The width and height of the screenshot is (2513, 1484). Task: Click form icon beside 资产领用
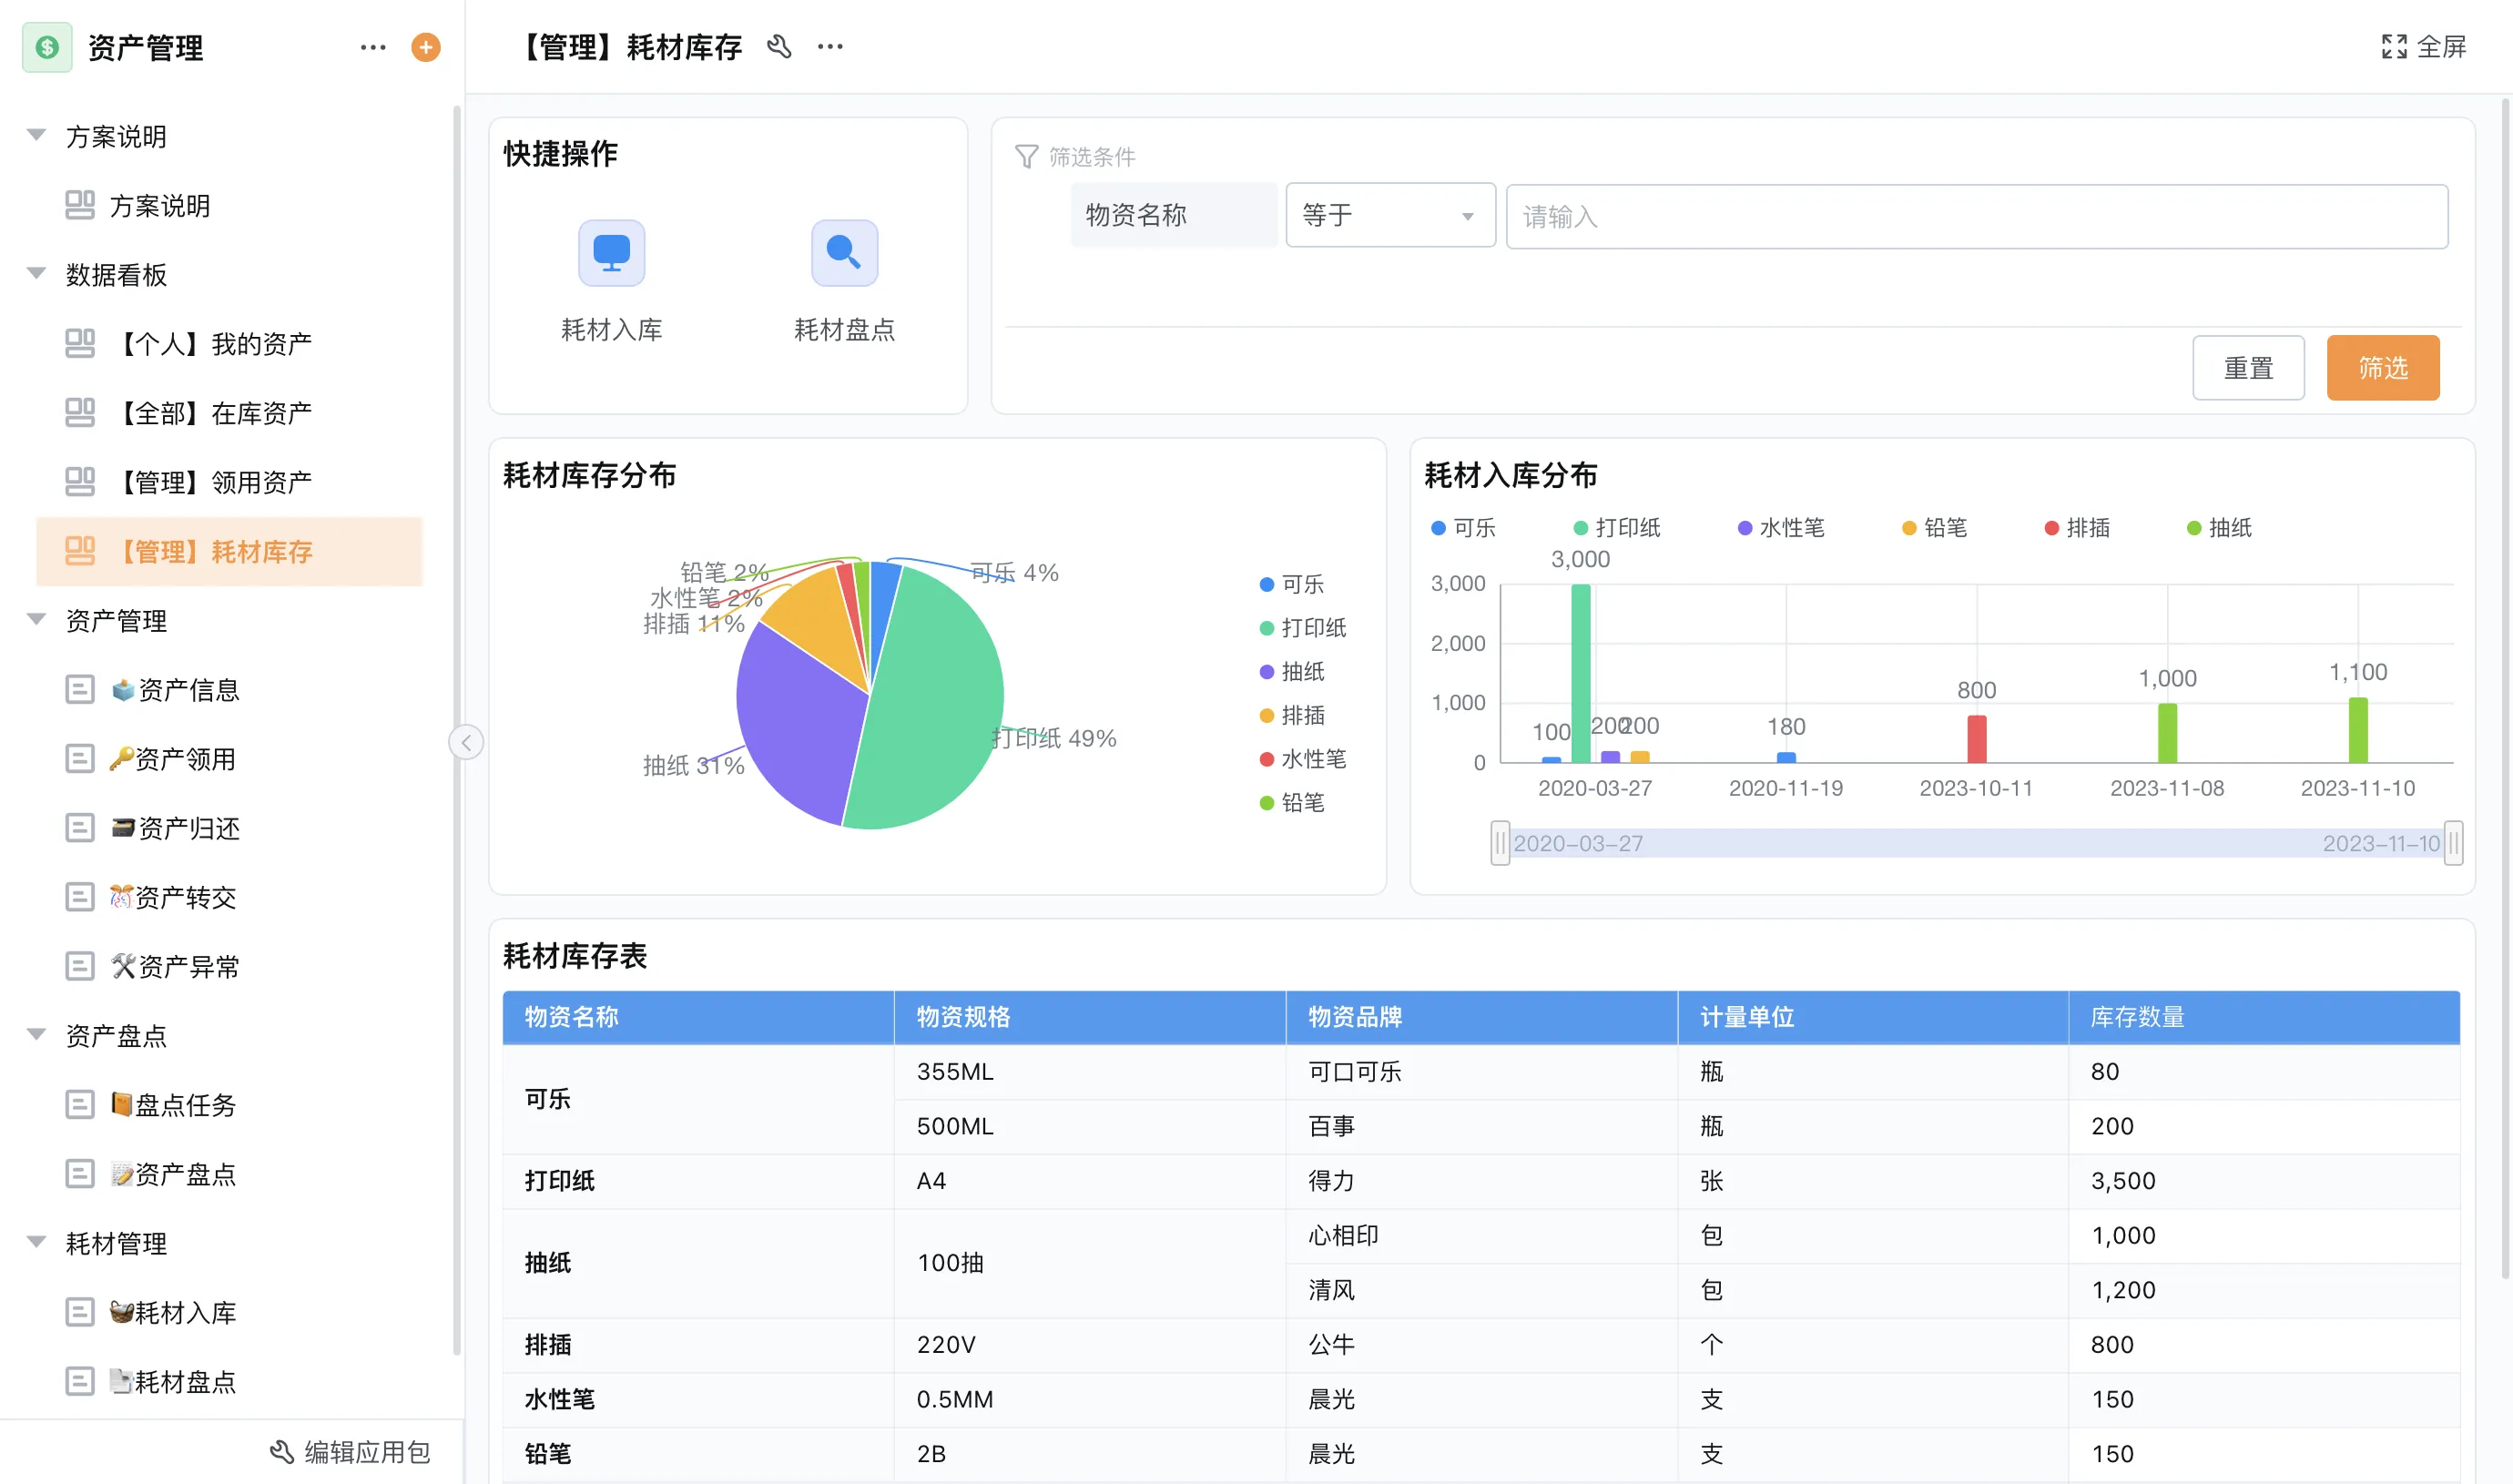point(80,759)
